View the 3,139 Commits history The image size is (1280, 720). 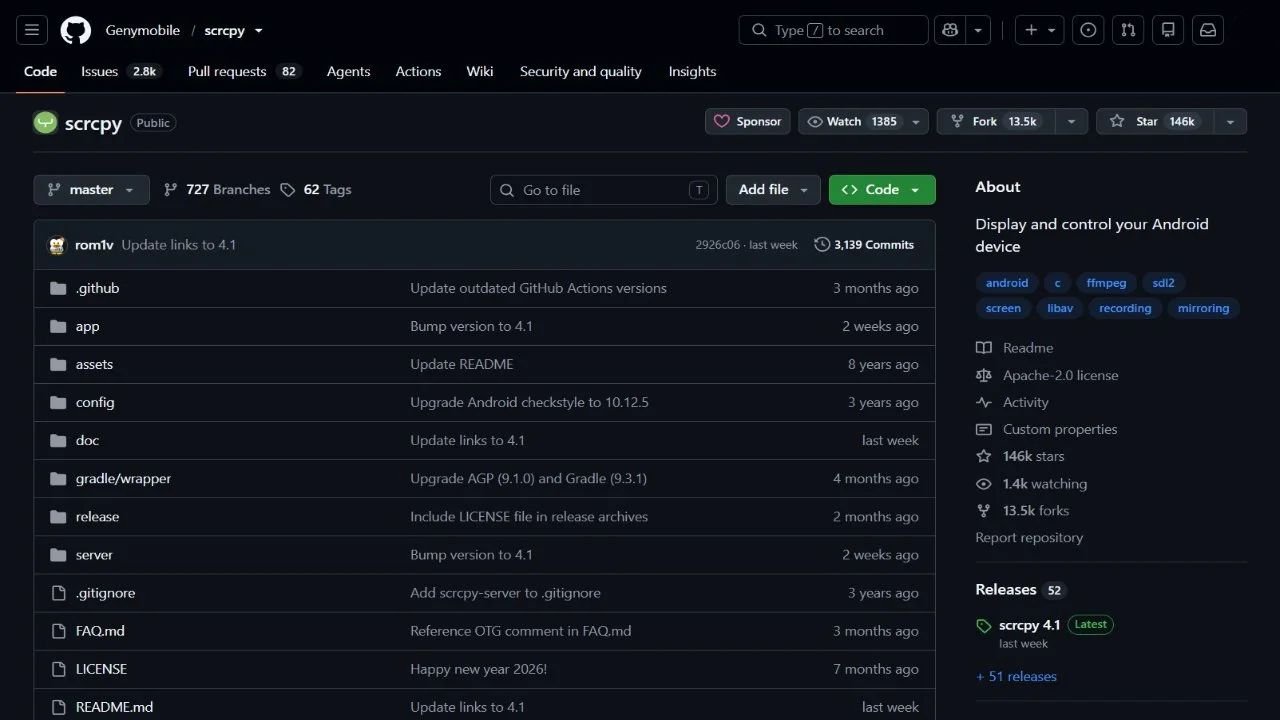864,245
